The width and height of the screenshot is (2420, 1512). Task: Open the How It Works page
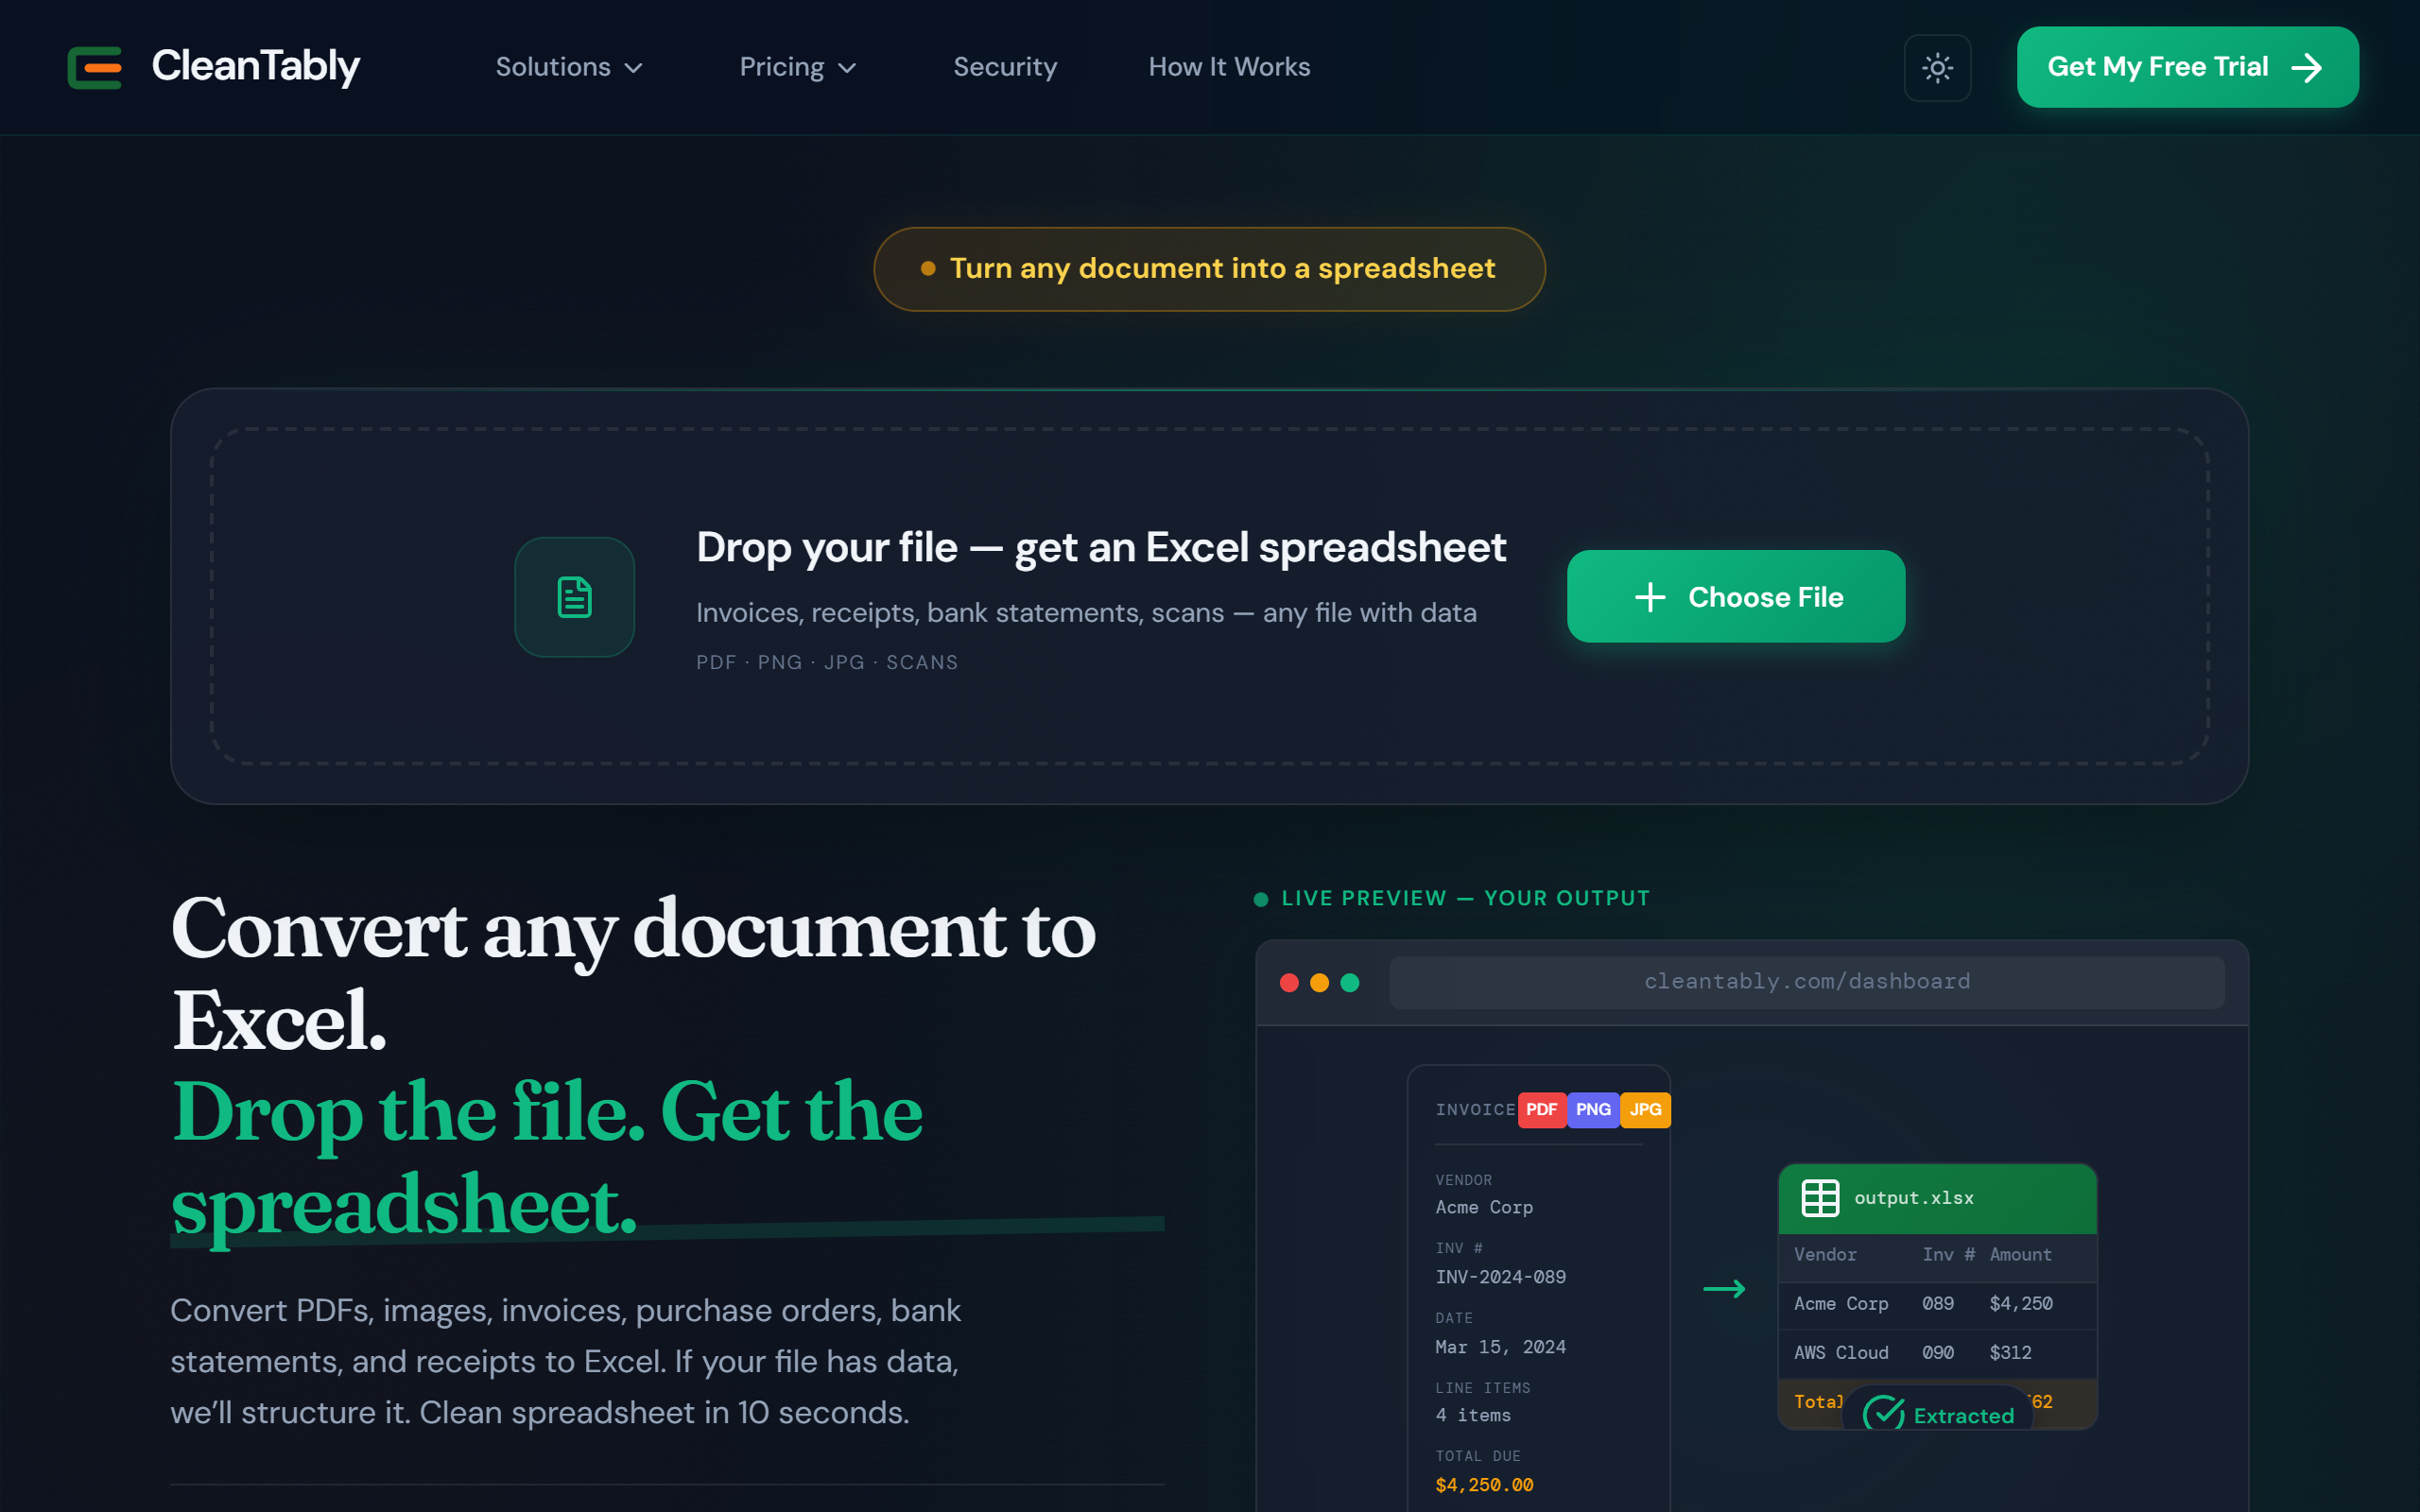(x=1228, y=67)
